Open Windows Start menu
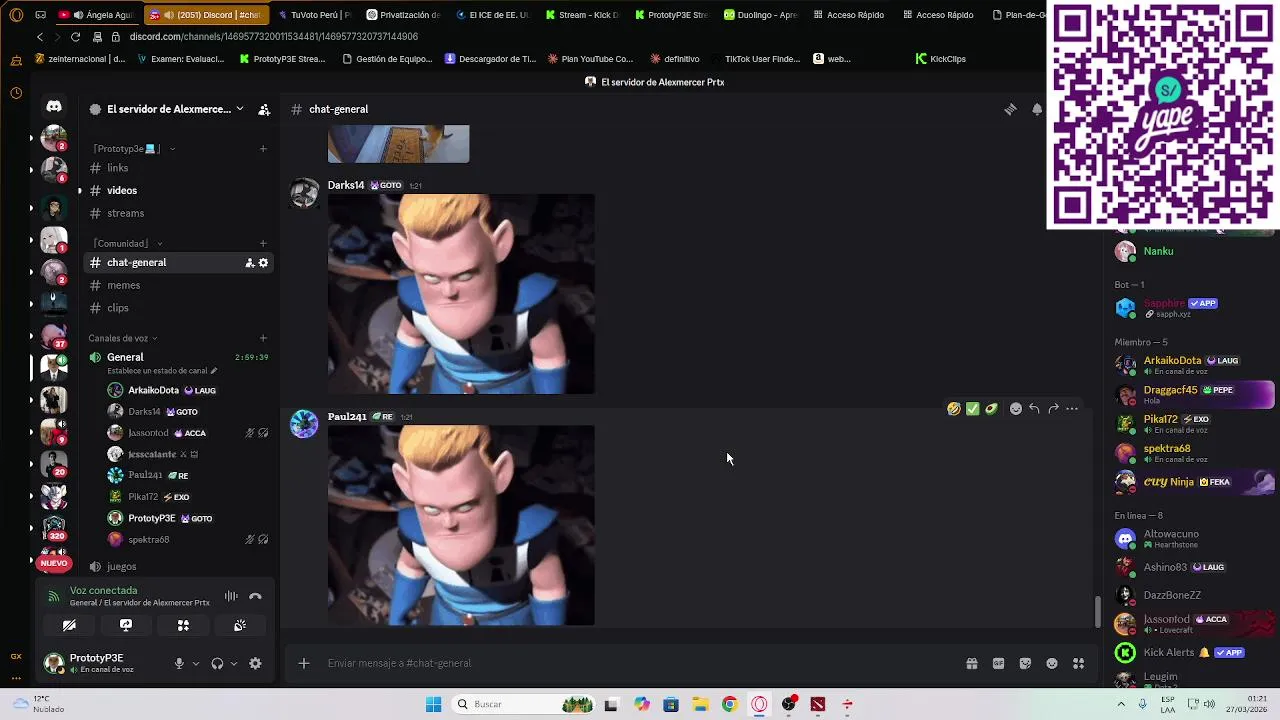The image size is (1280, 720). [x=433, y=704]
